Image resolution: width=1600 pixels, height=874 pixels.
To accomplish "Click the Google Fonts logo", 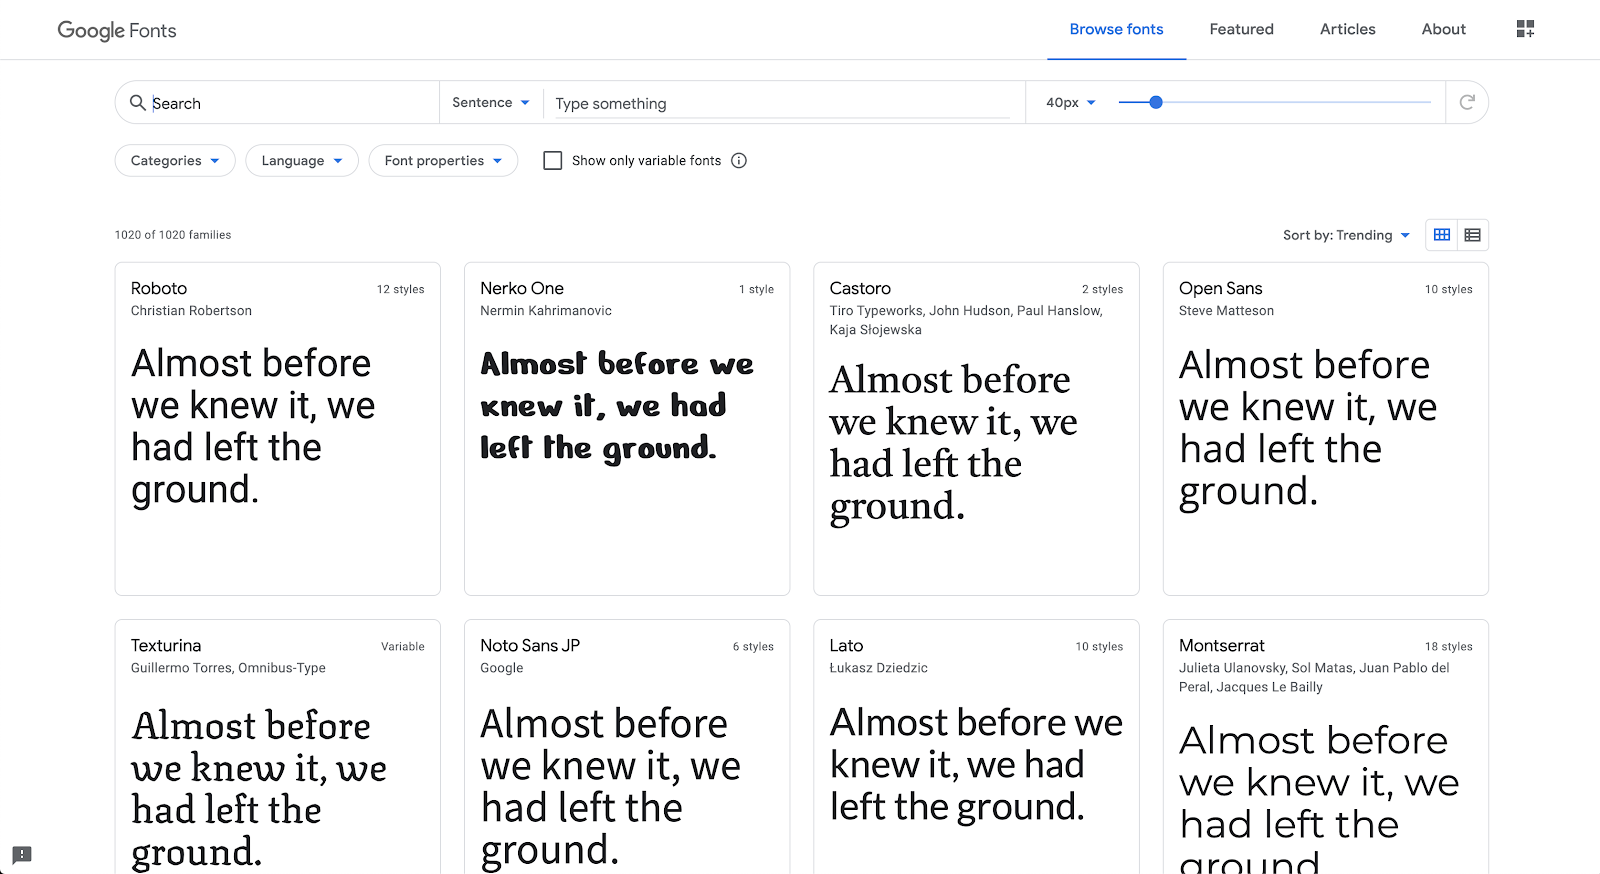I will point(117,30).
